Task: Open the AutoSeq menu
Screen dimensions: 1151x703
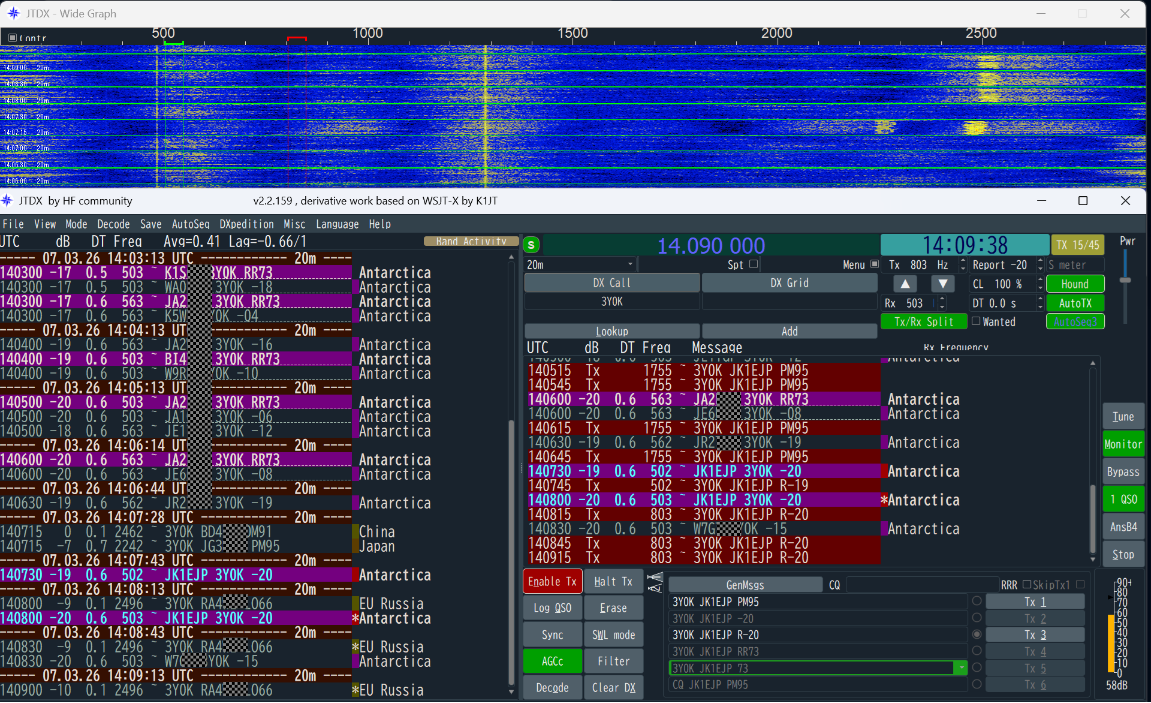Action: pyautogui.click(x=191, y=224)
